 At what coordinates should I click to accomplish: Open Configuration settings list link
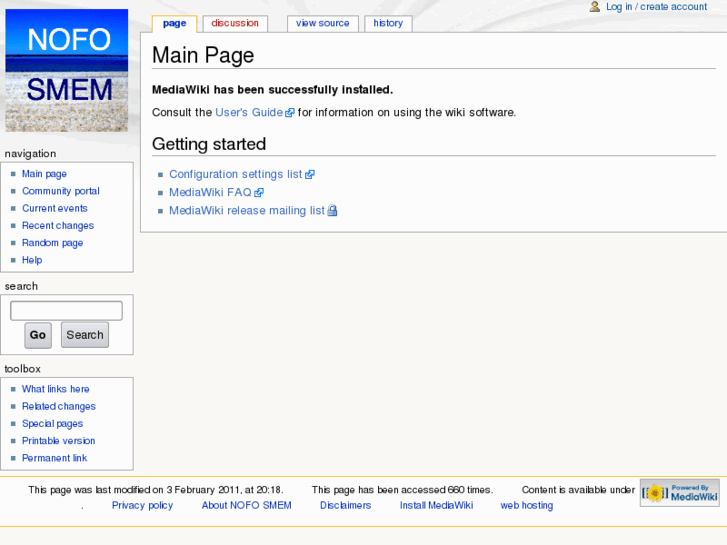[236, 174]
